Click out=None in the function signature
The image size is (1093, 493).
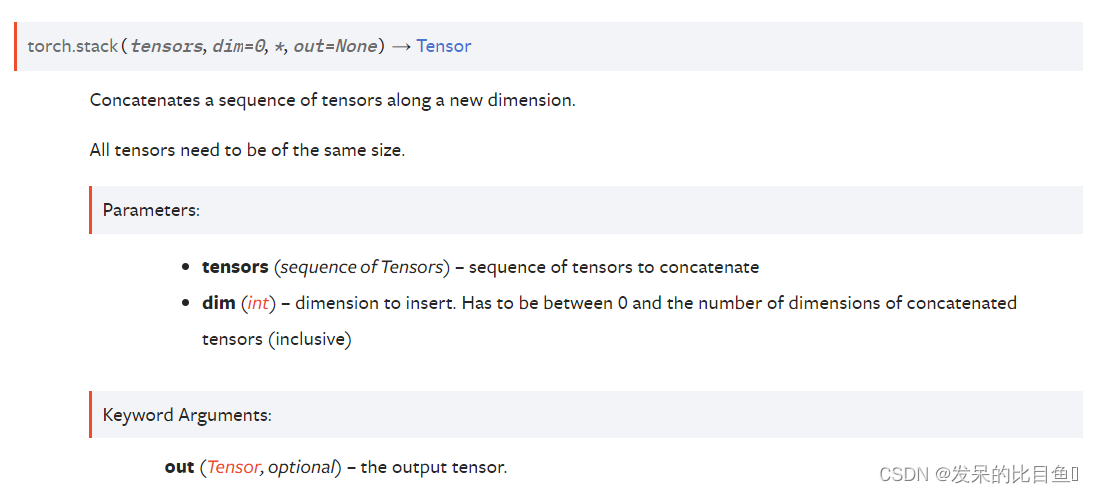point(335,47)
